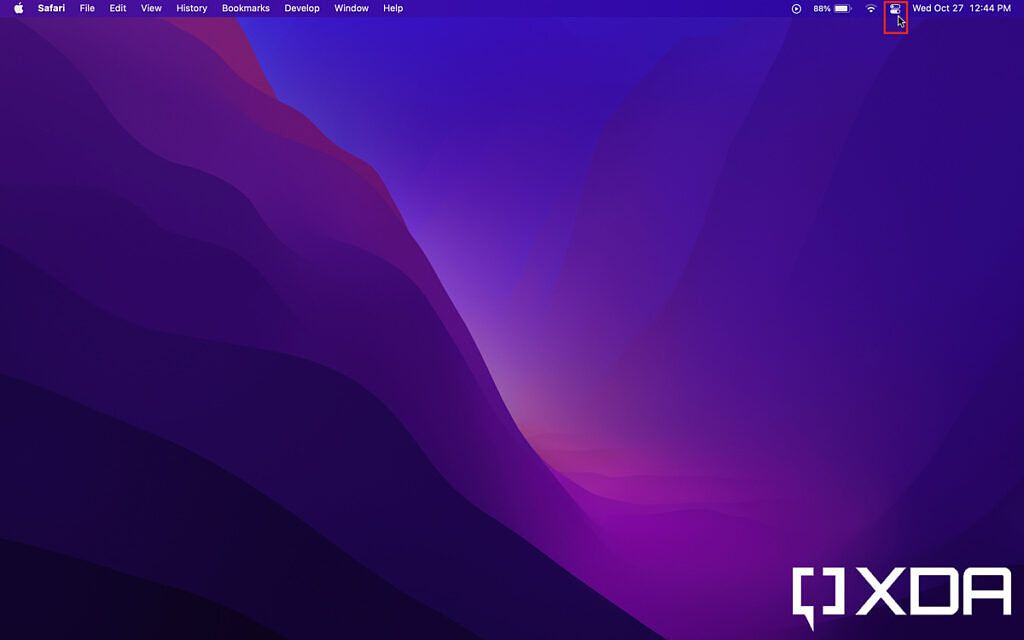Open the History menu
The height and width of the screenshot is (640, 1024).
click(x=191, y=8)
